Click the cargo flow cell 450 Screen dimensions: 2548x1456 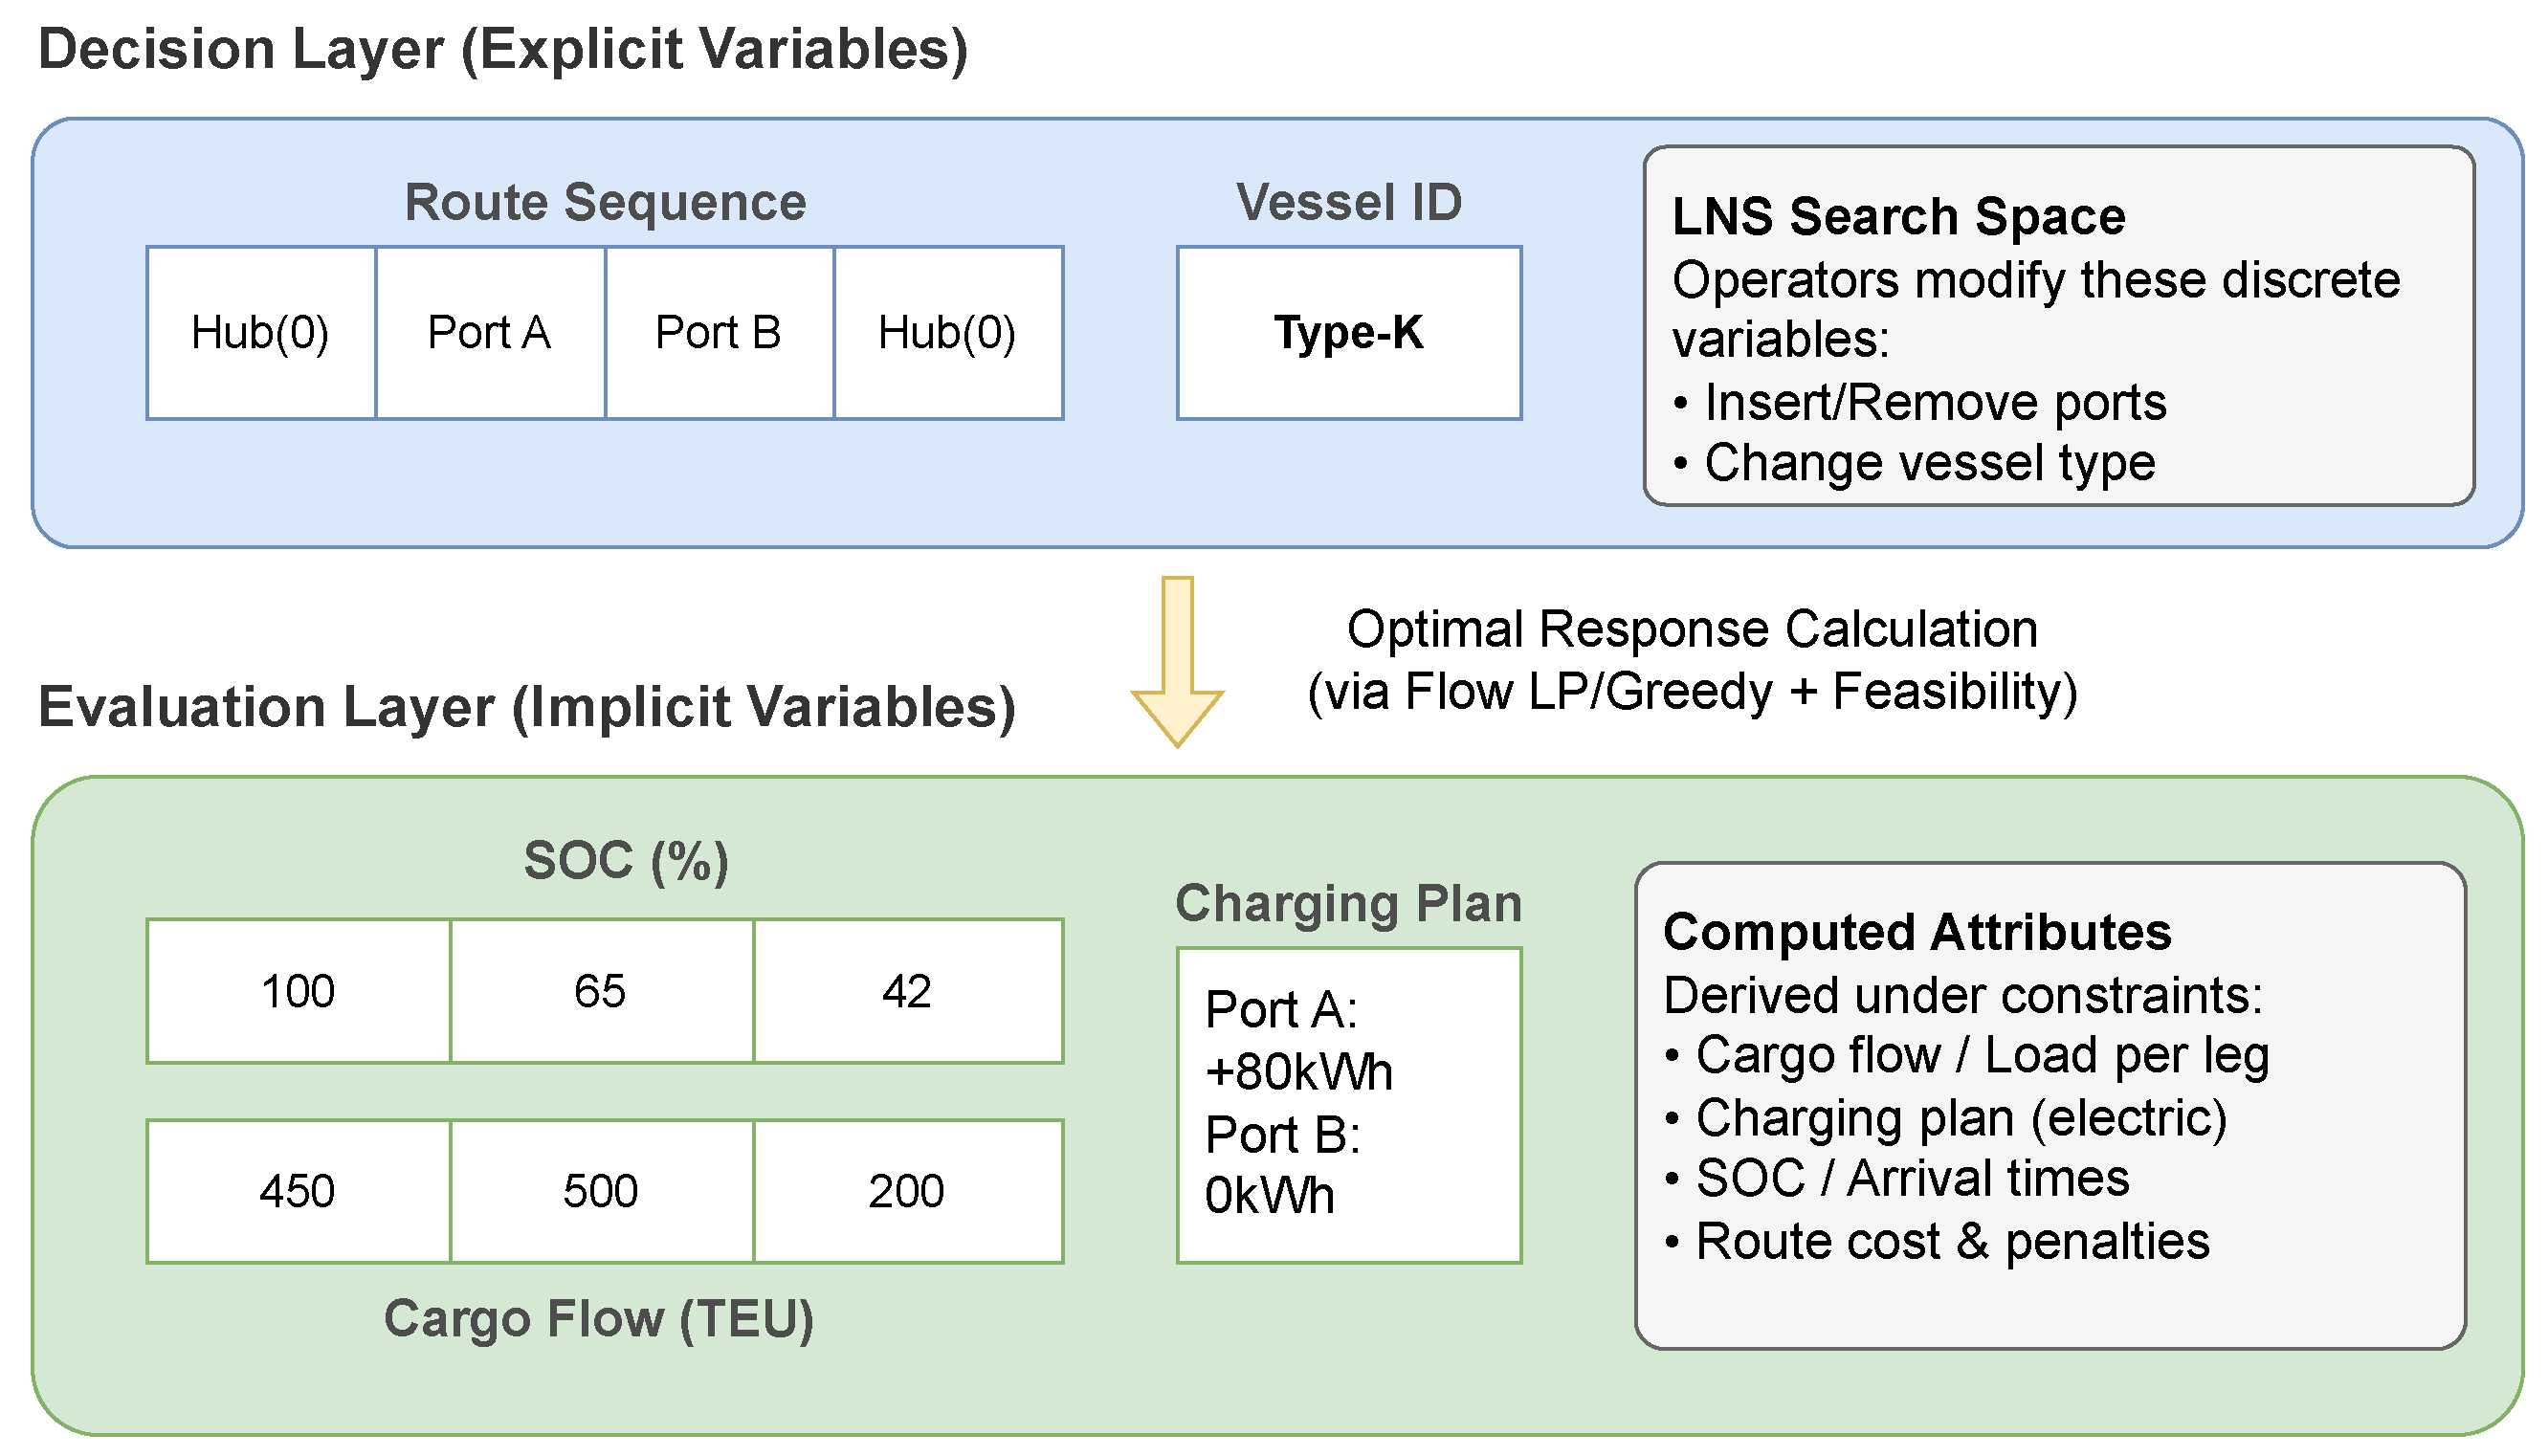click(x=298, y=1191)
